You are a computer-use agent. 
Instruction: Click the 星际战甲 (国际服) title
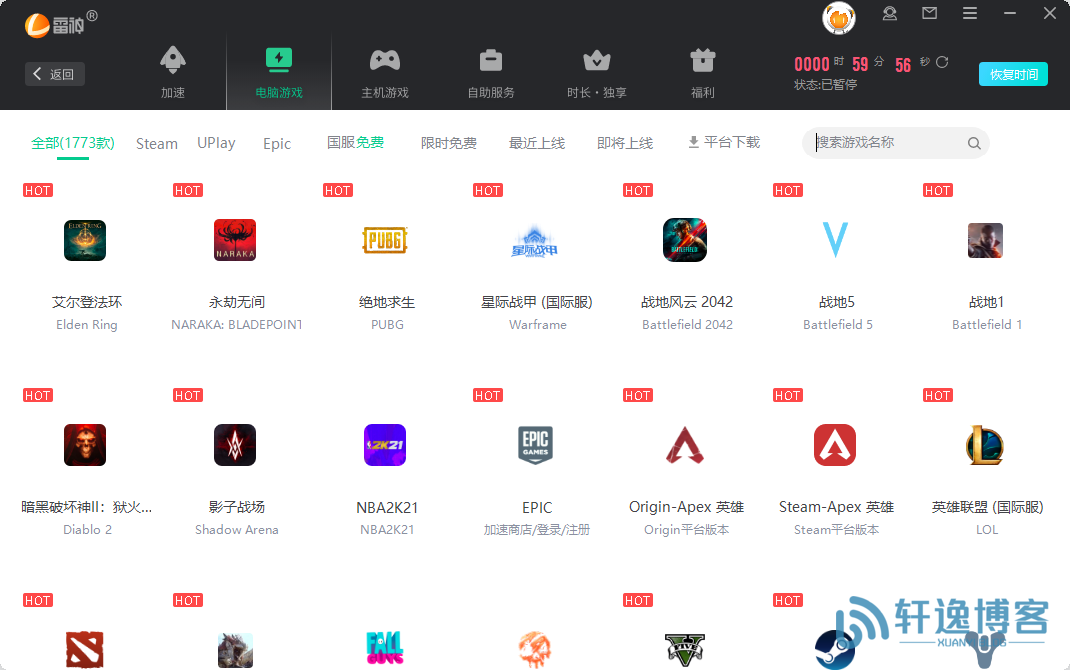click(x=537, y=302)
